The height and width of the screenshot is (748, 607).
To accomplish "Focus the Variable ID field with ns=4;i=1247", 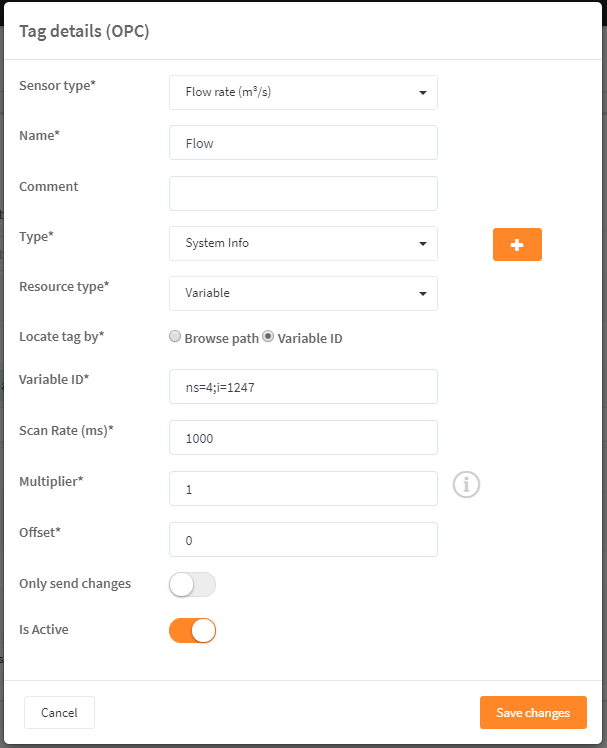I will click(x=303, y=386).
